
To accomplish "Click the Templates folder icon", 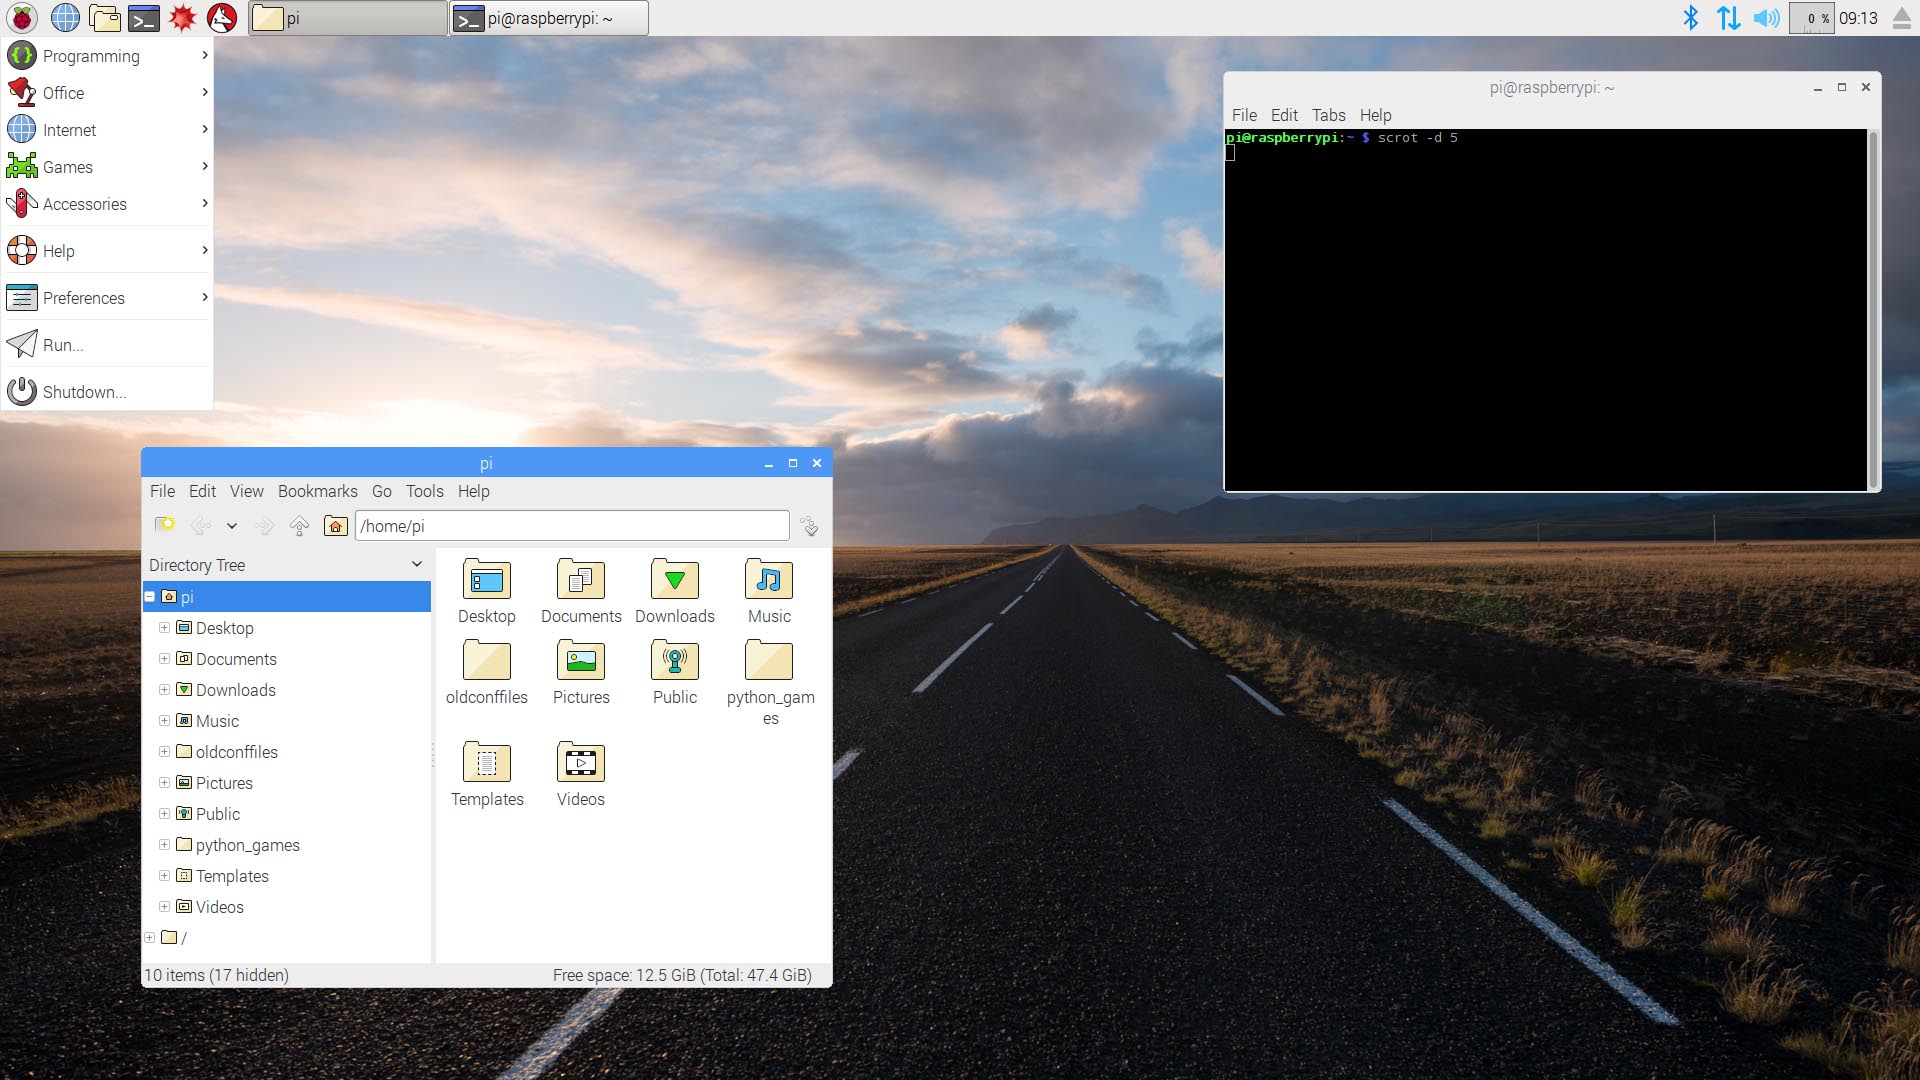I will (487, 764).
